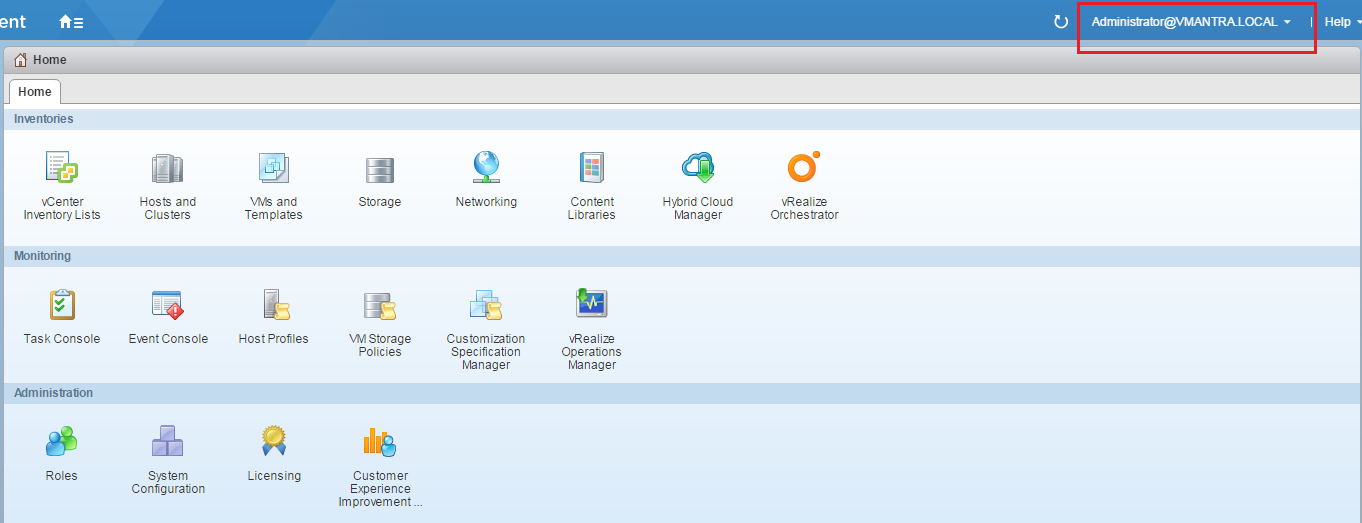1362x523 pixels.
Task: Click the vRealize Orchestrator label text
Action: tap(804, 208)
